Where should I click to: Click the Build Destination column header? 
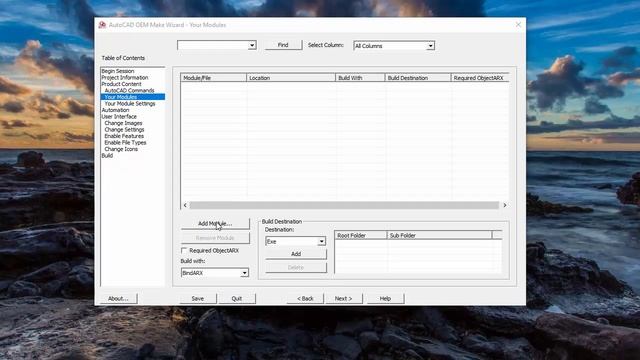coord(418,78)
